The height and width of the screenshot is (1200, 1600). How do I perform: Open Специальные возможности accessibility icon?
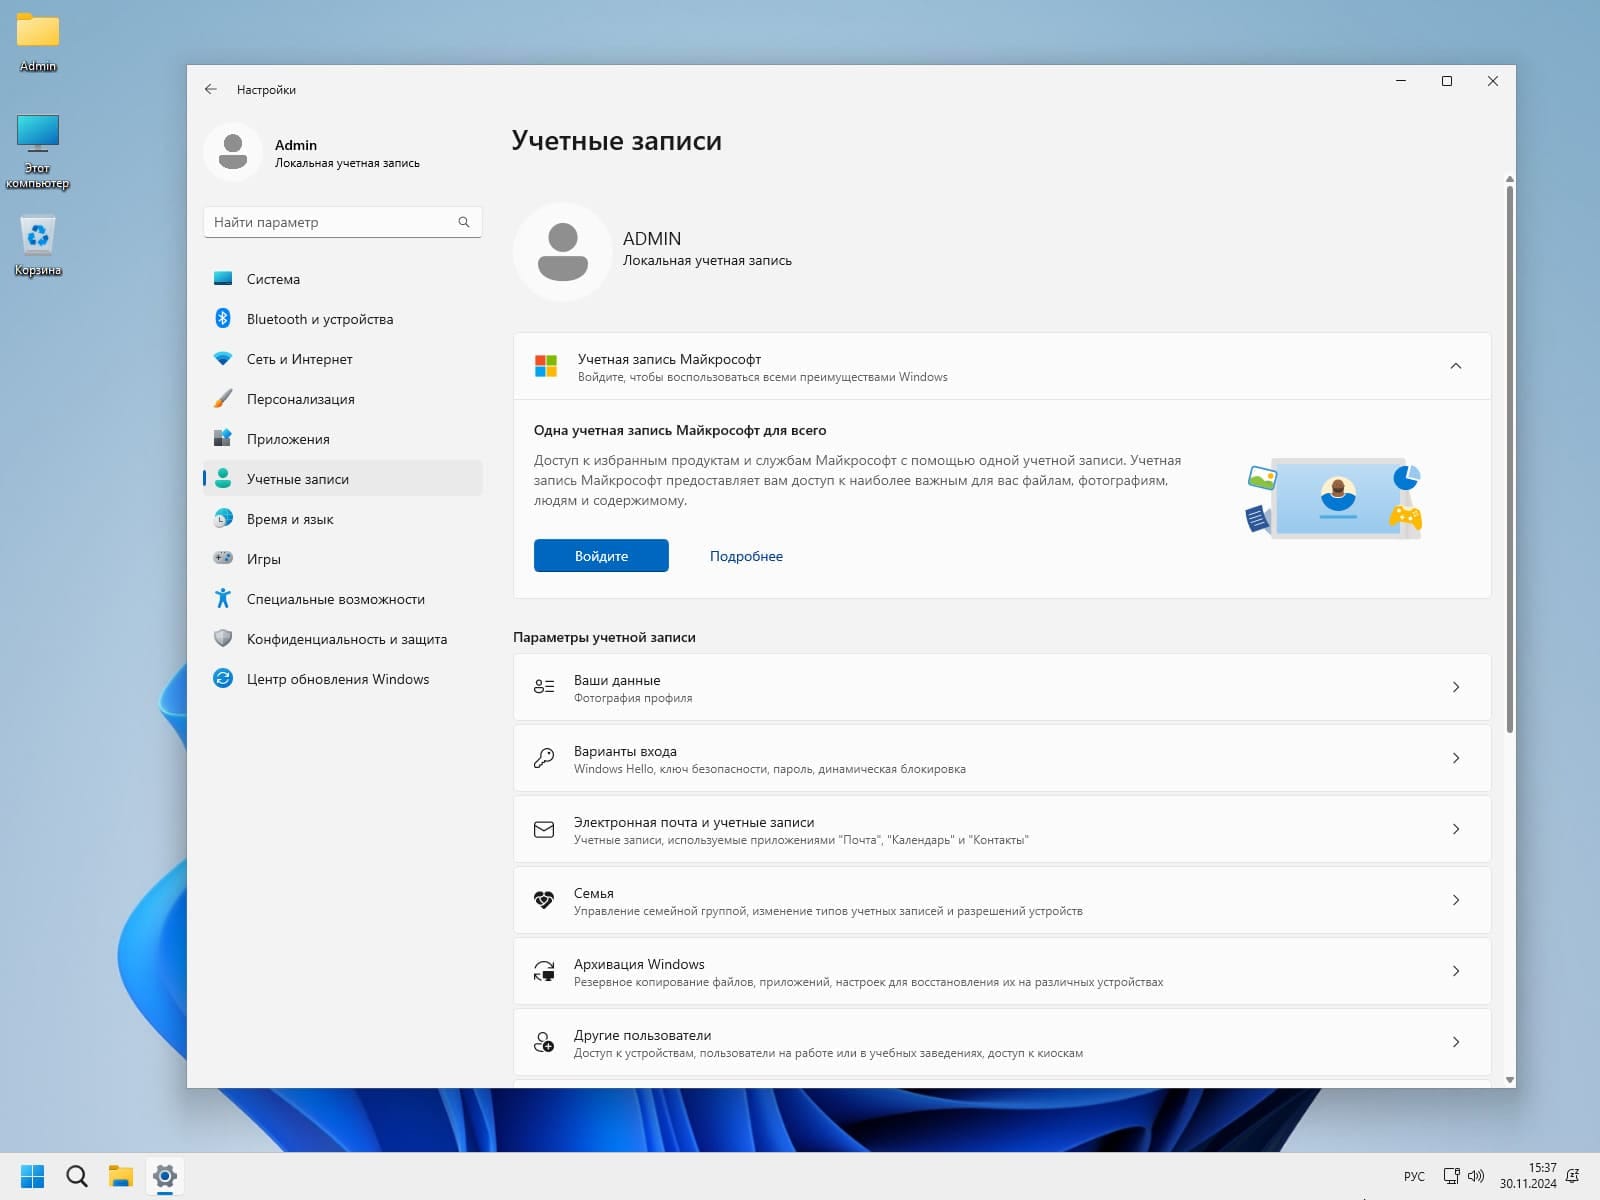223,599
